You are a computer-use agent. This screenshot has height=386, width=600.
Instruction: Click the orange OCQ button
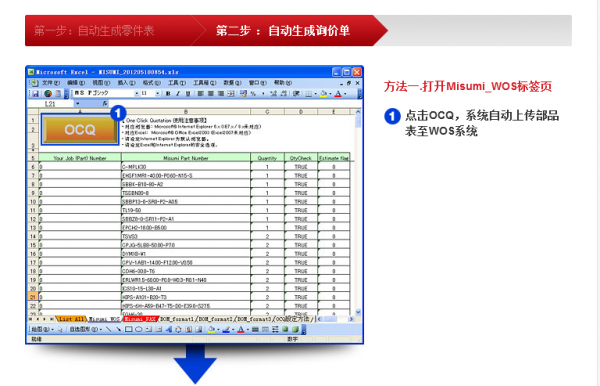pos(80,129)
